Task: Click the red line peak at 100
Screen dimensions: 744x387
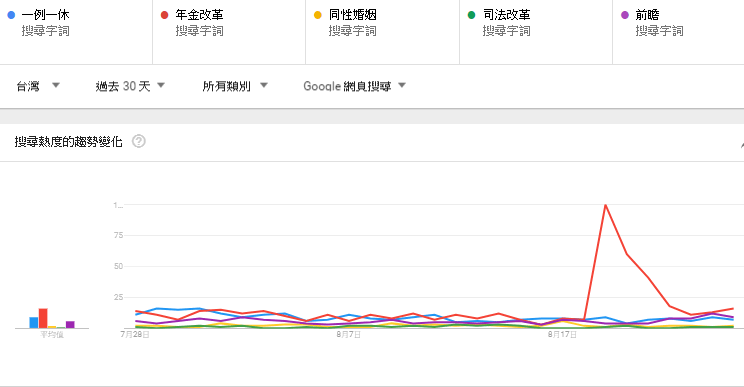Action: (x=605, y=205)
